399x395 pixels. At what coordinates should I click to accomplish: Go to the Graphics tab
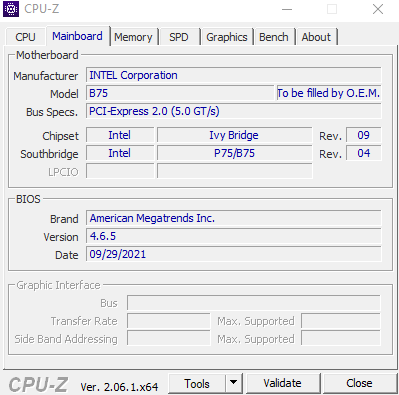click(227, 37)
